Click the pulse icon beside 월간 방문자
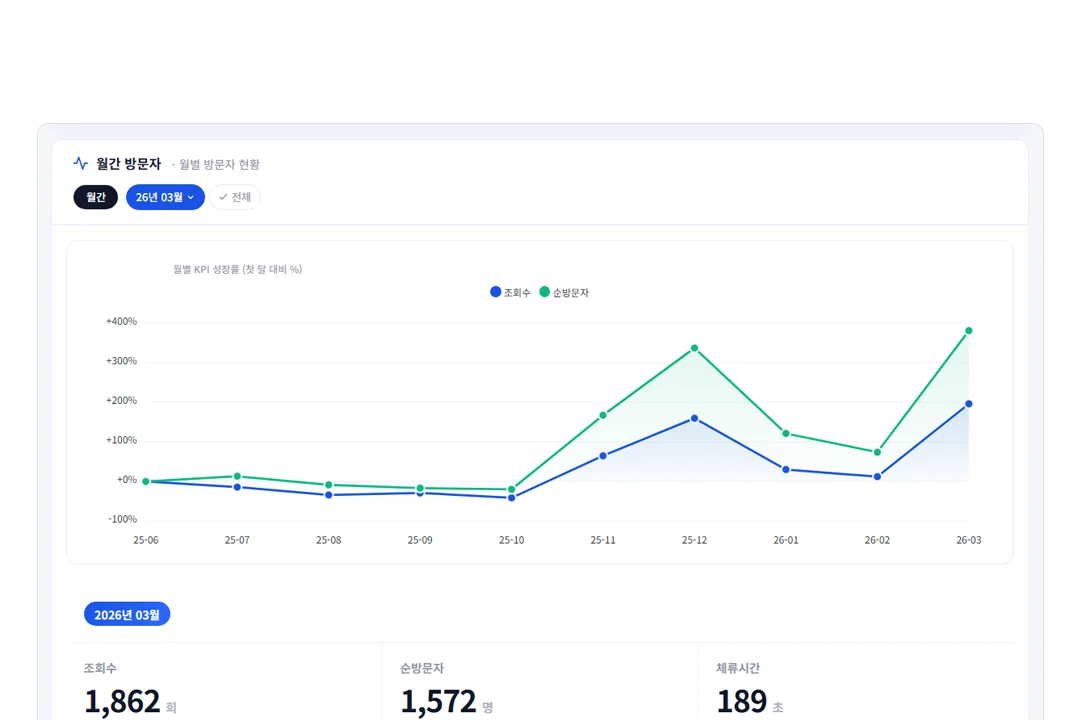Screen dimensions: 1080x720 [x=81, y=163]
